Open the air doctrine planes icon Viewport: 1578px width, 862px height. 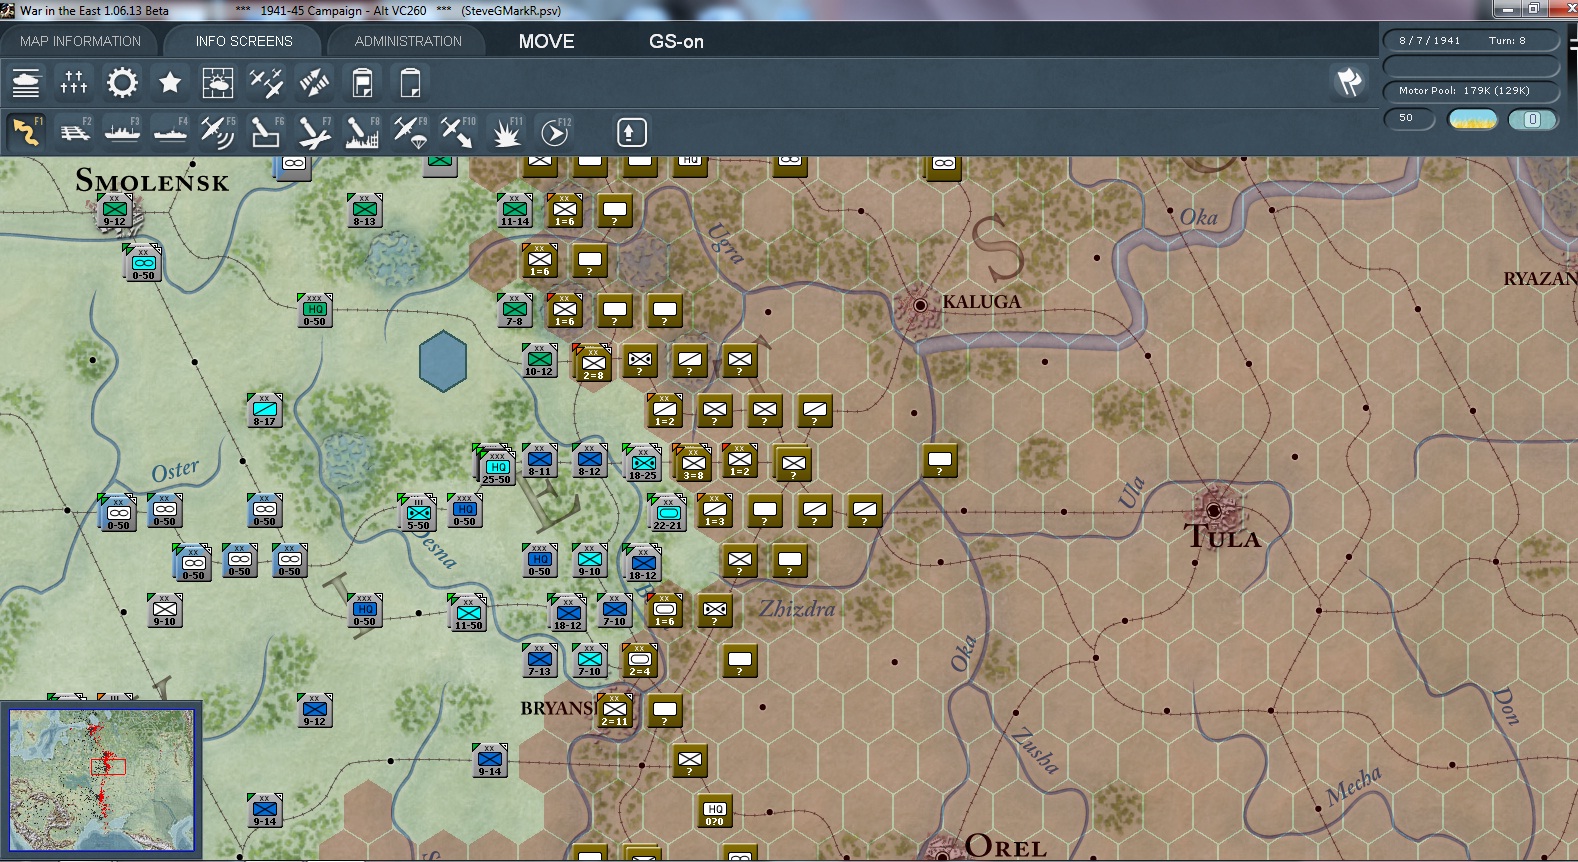tap(266, 82)
